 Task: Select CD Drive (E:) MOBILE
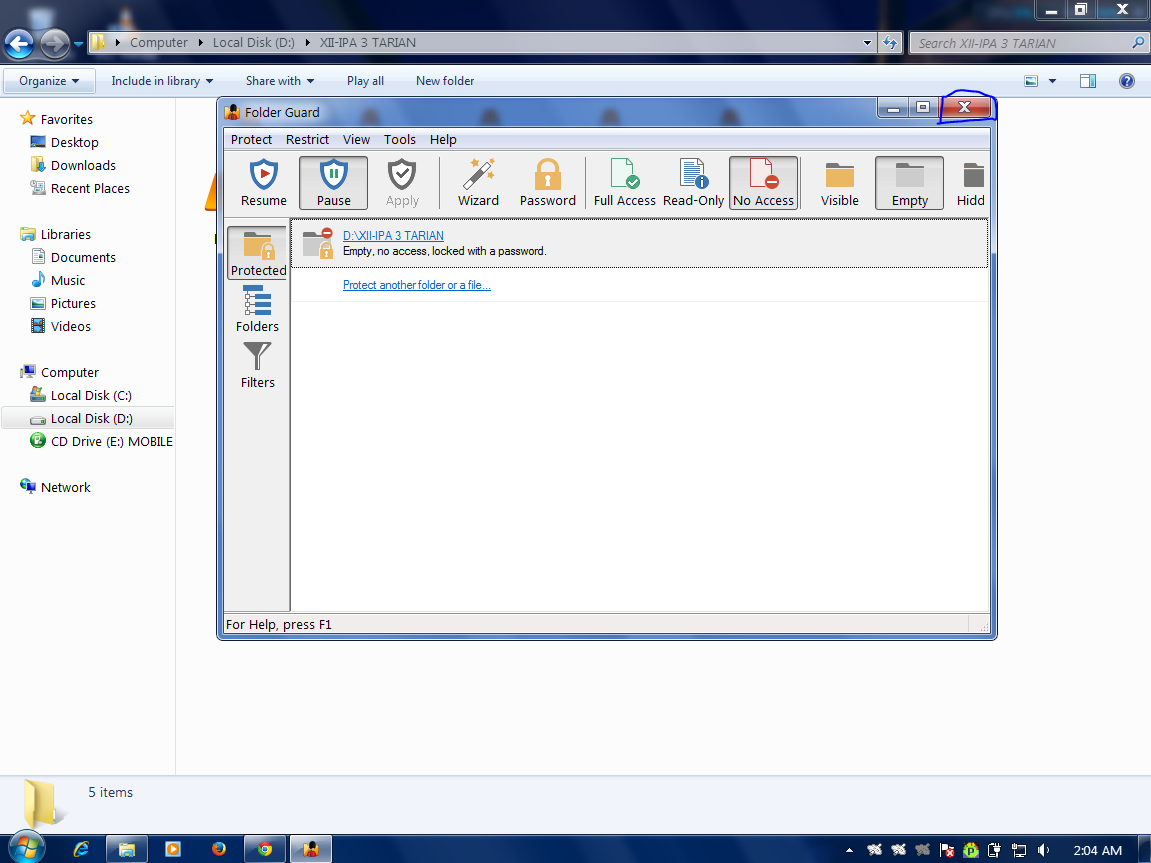click(x=111, y=441)
